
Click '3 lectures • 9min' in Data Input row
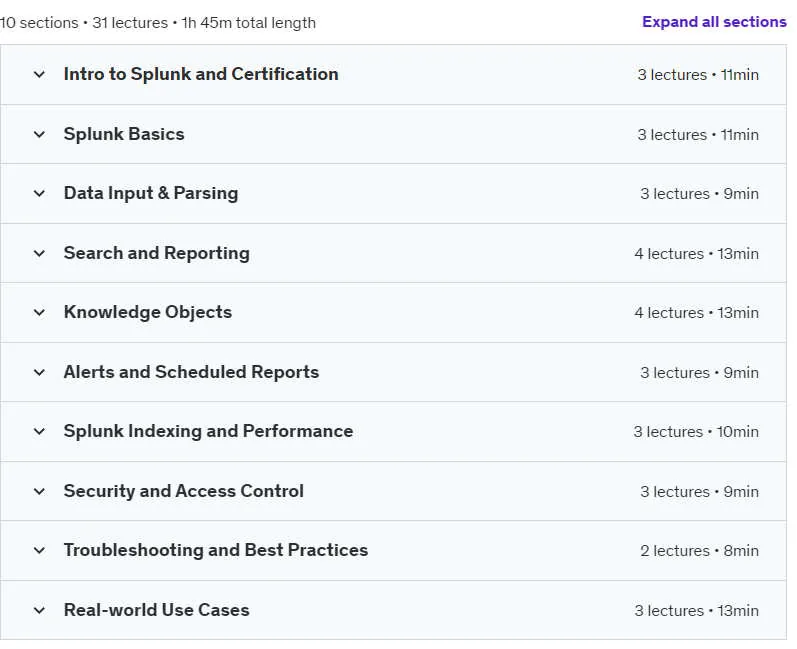point(699,194)
